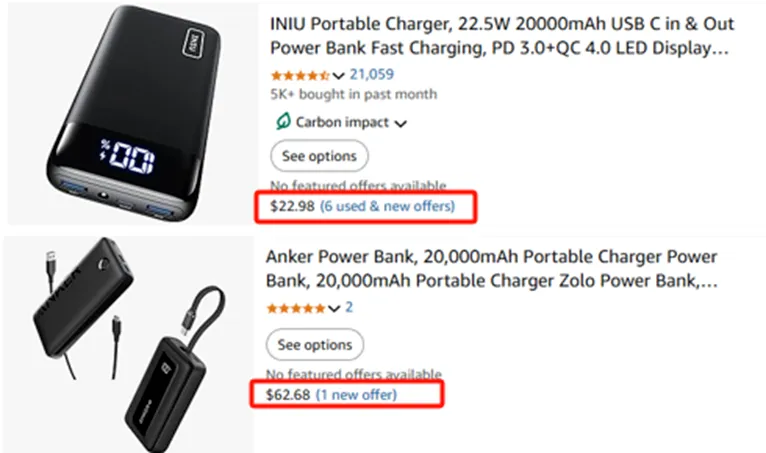The width and height of the screenshot is (766, 453).
Task: Click the Anker five-star rating icons
Action: pos(297,308)
